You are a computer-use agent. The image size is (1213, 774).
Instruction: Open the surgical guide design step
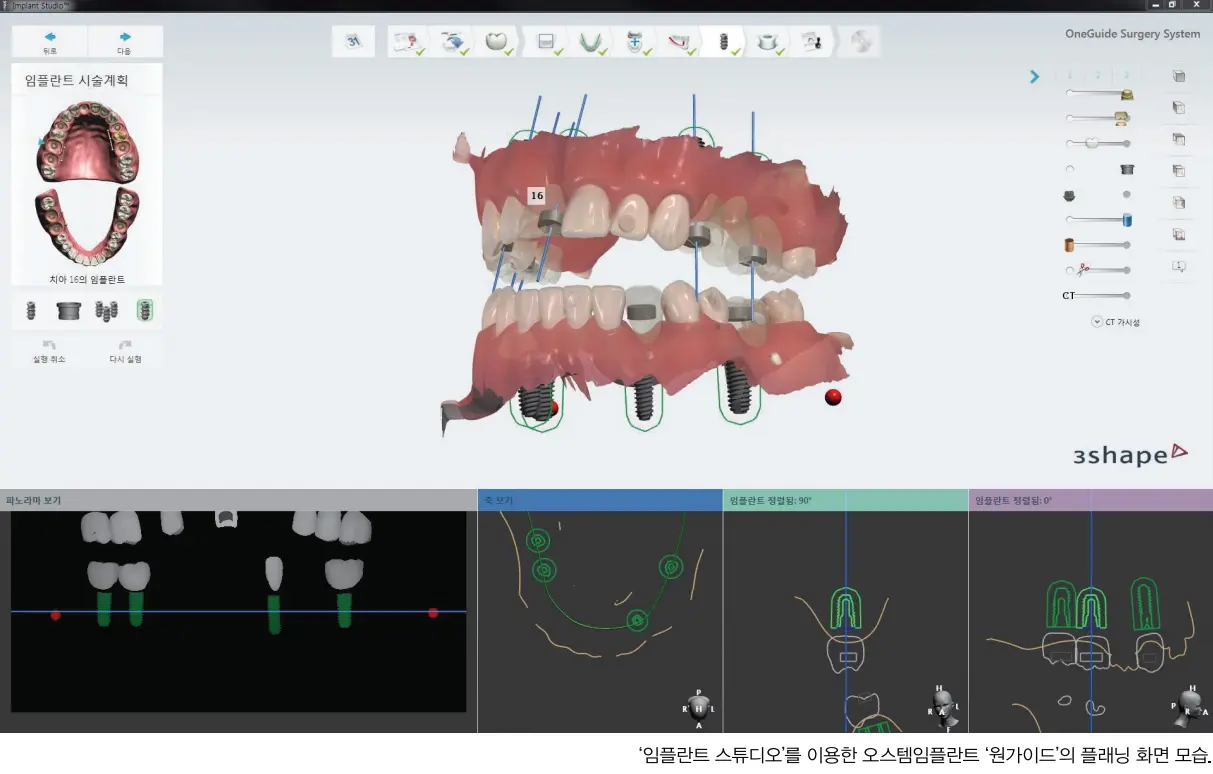(768, 42)
